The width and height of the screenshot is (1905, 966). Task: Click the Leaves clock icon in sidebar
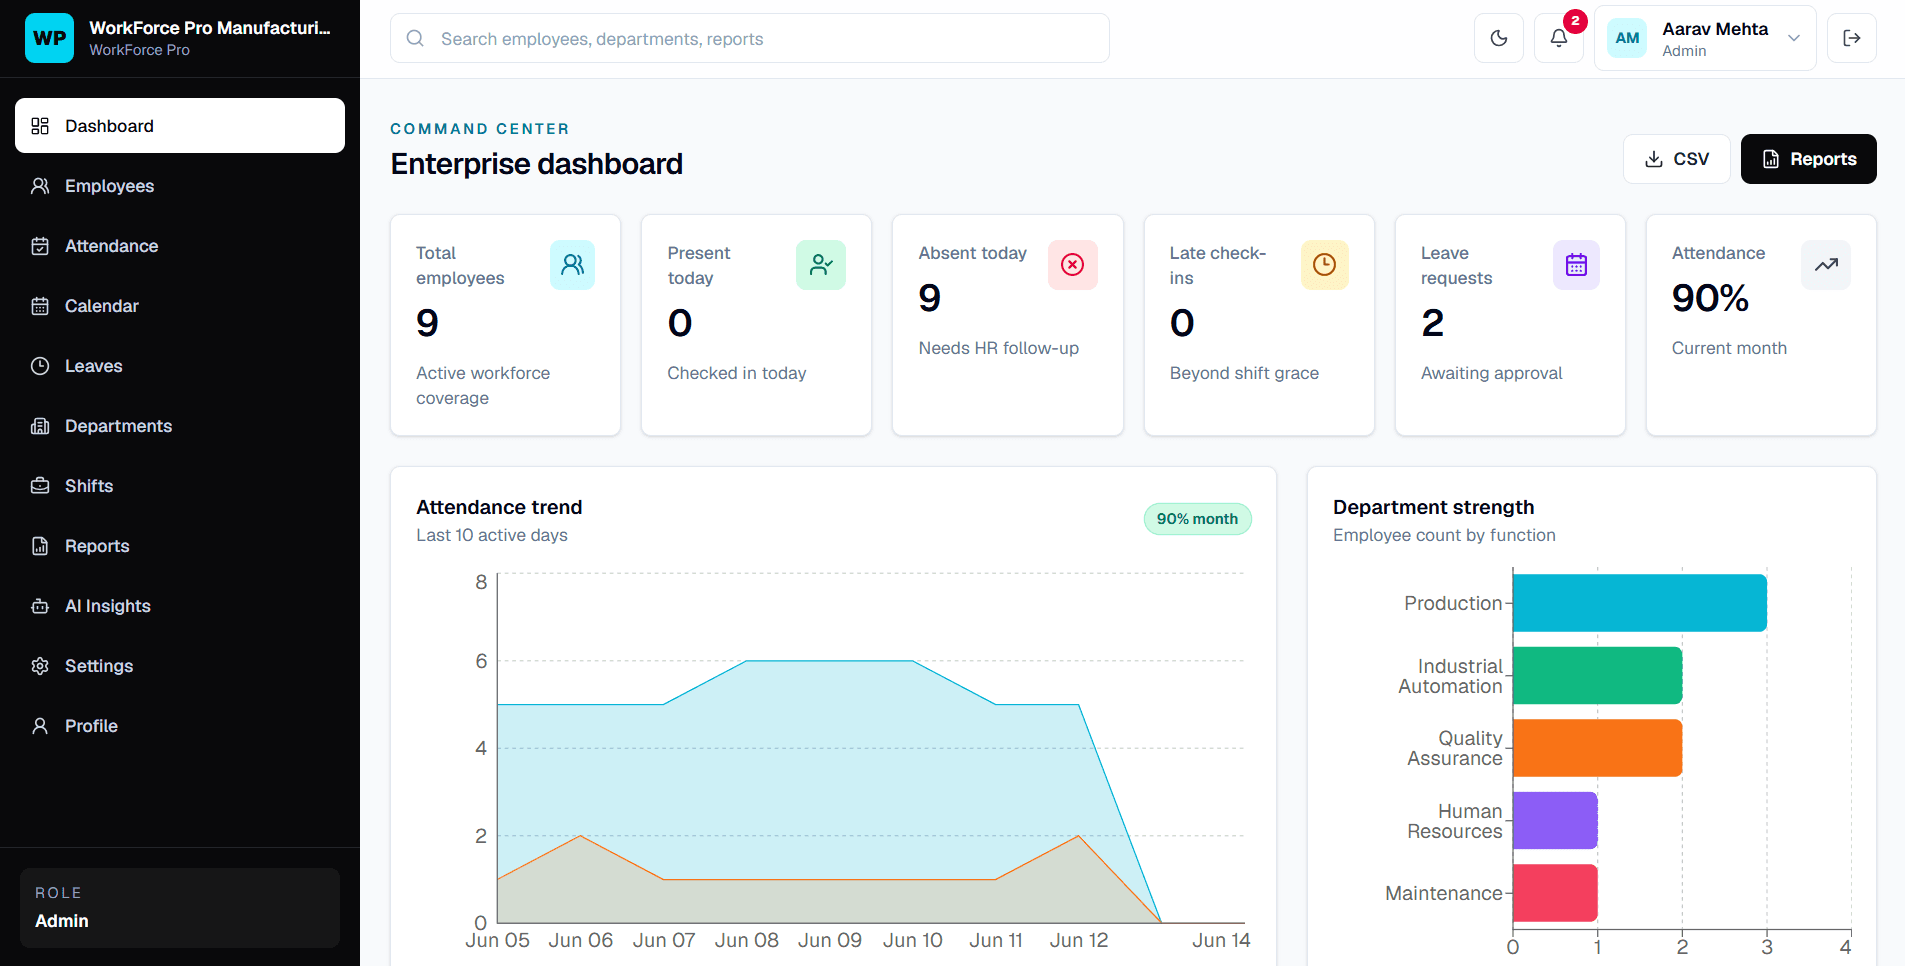click(40, 366)
